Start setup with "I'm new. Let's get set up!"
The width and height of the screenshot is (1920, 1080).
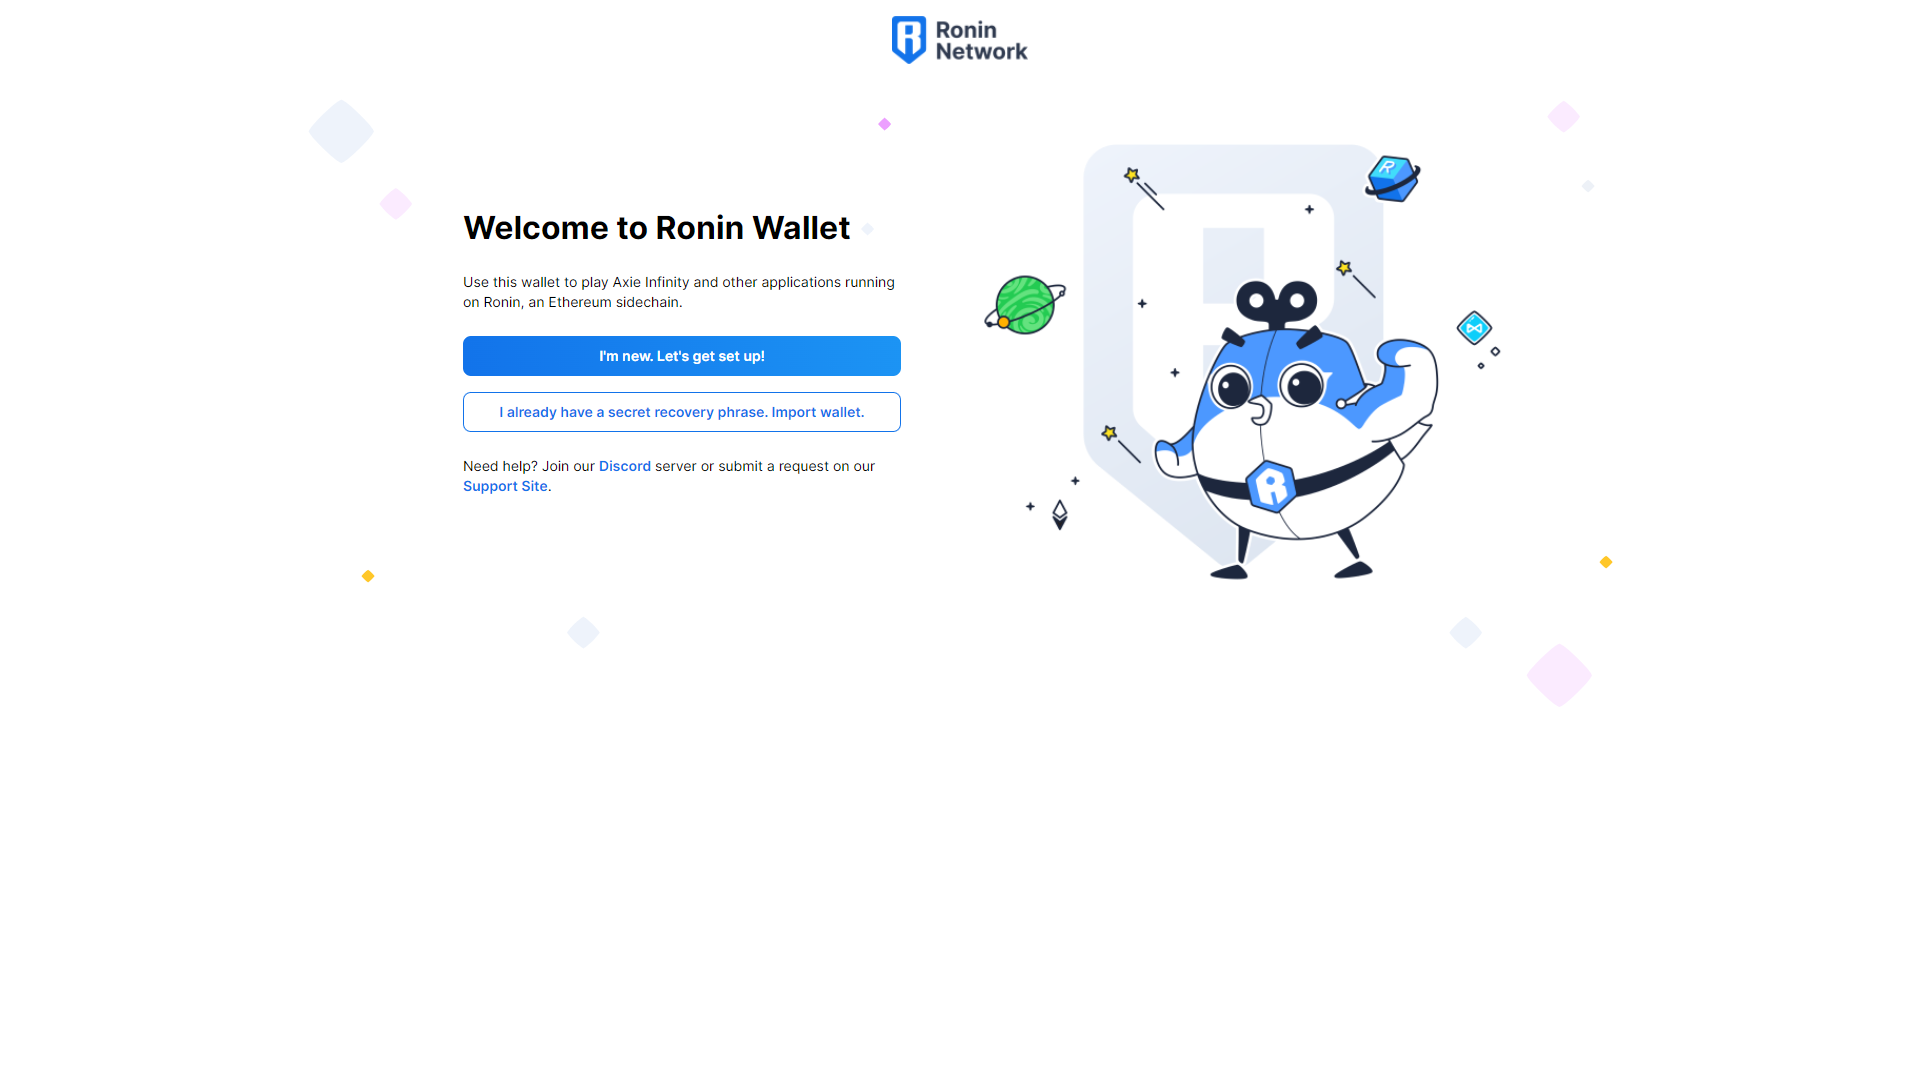click(x=682, y=356)
